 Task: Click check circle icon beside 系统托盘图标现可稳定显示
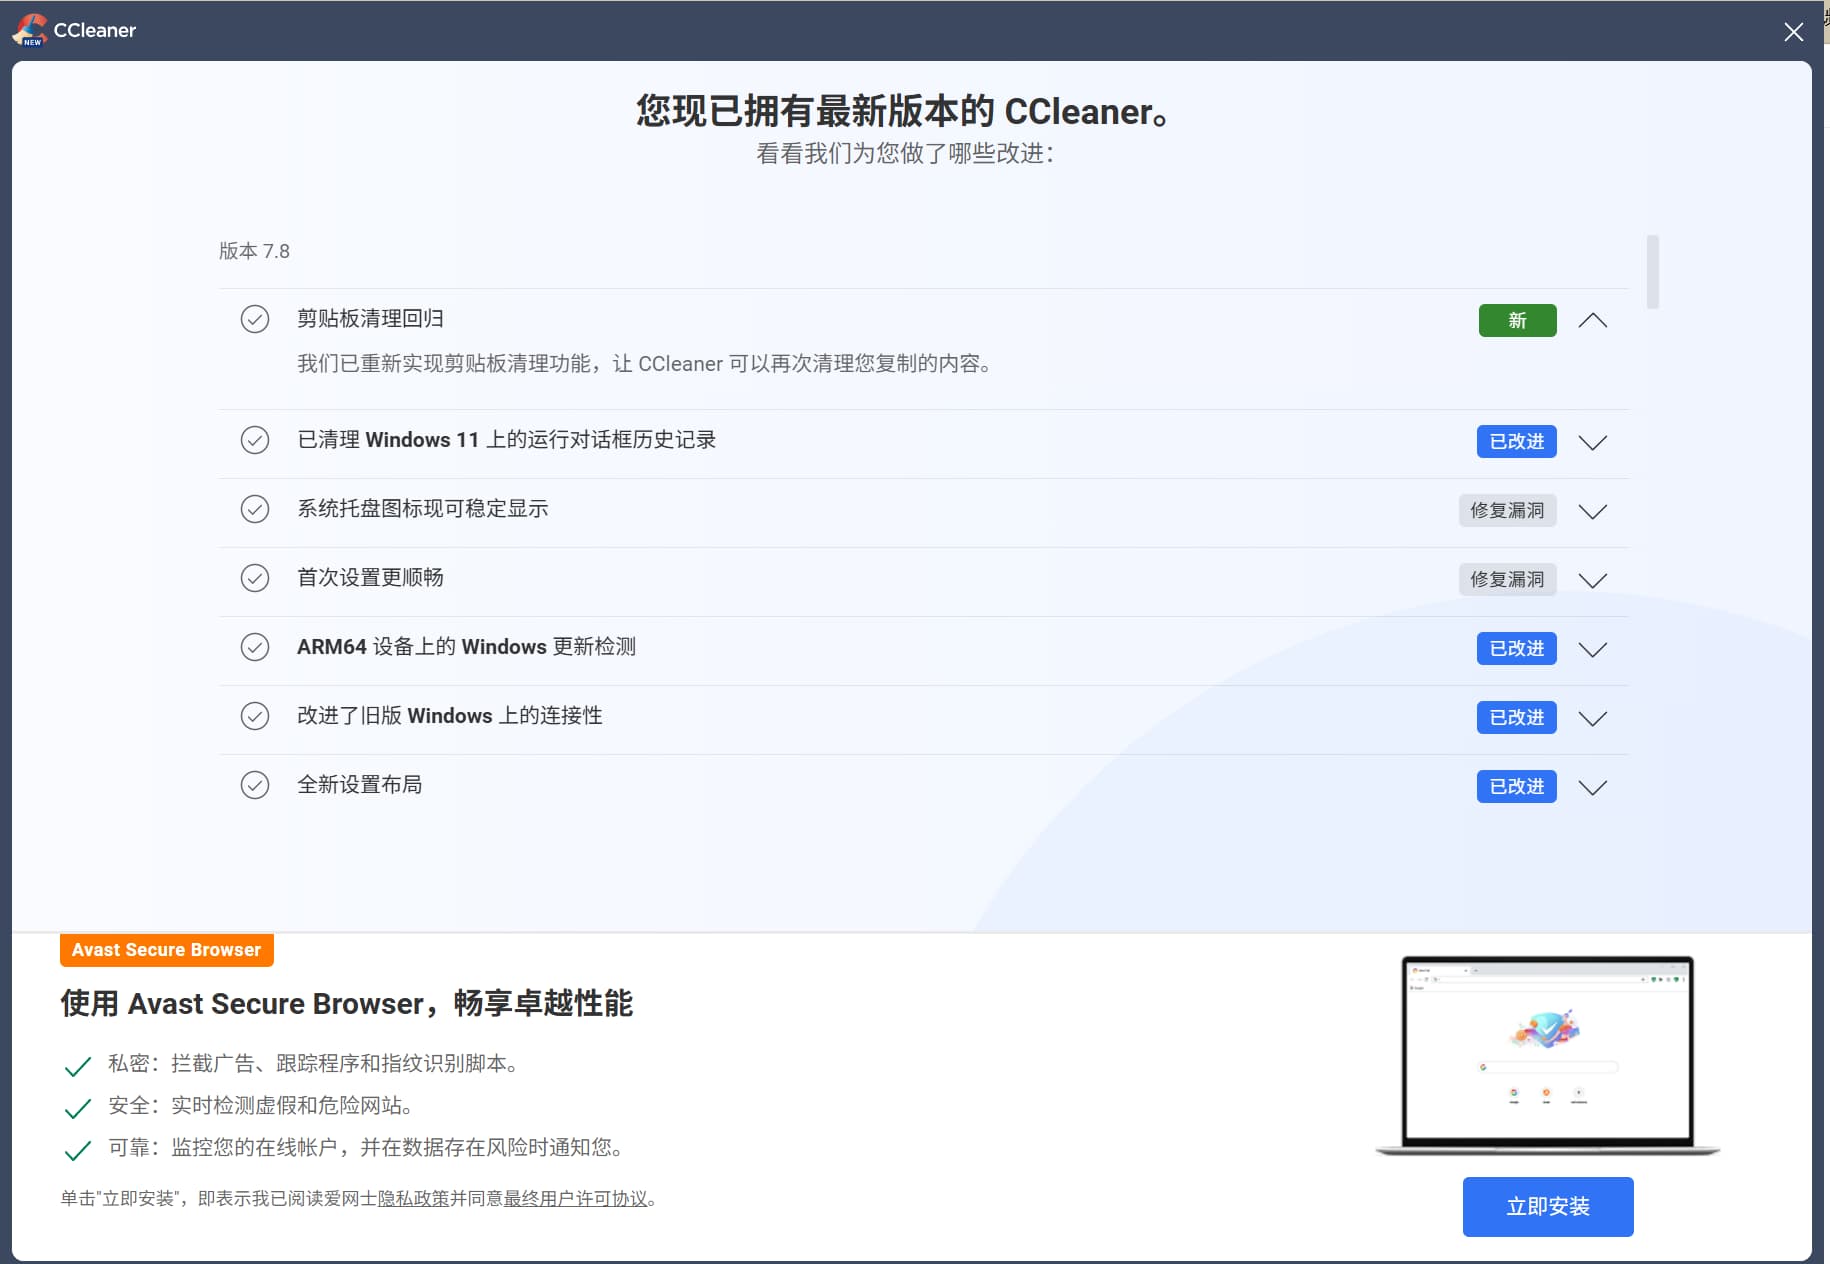(255, 509)
